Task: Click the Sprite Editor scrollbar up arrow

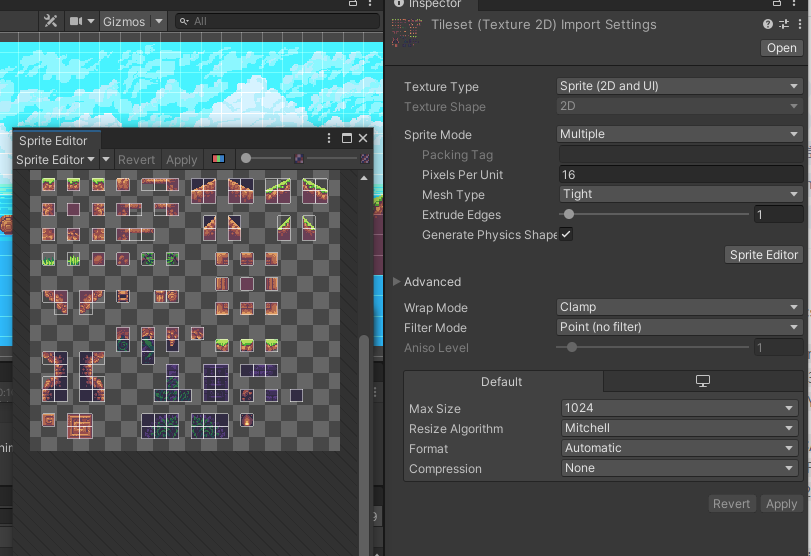Action: tap(364, 178)
